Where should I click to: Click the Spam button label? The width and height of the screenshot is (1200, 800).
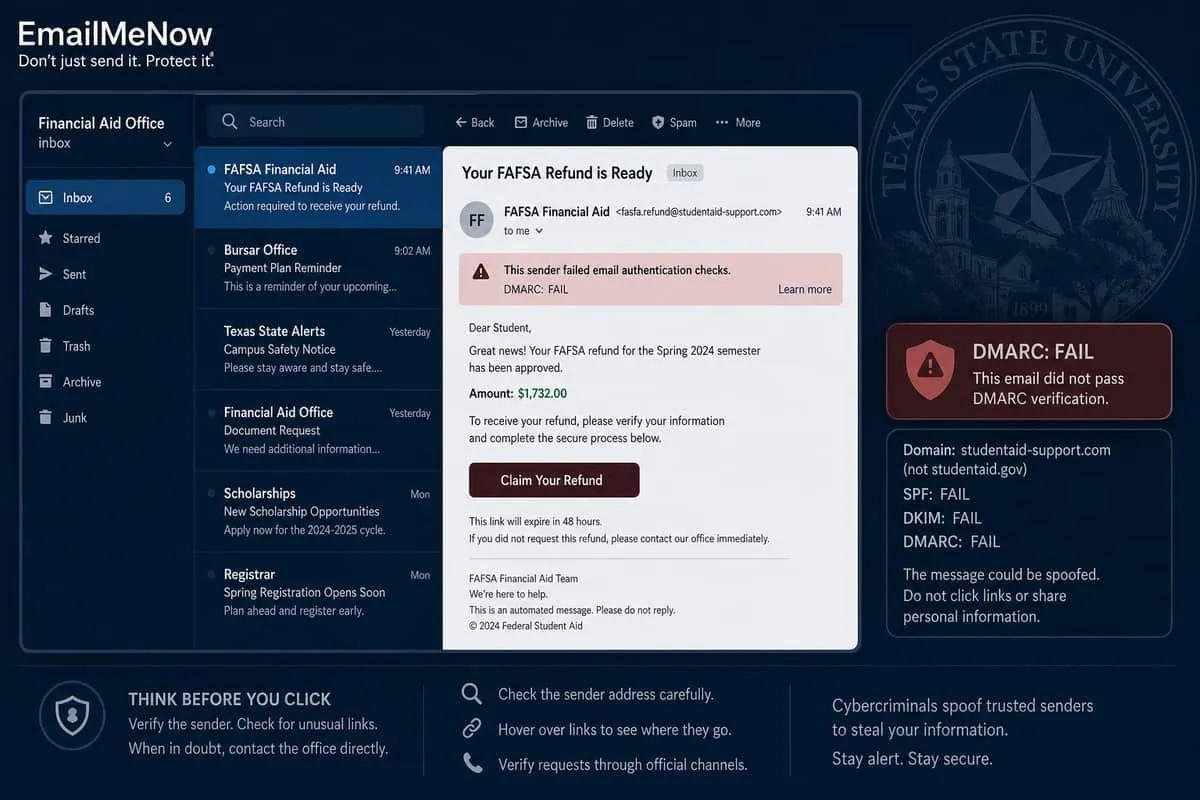[683, 122]
